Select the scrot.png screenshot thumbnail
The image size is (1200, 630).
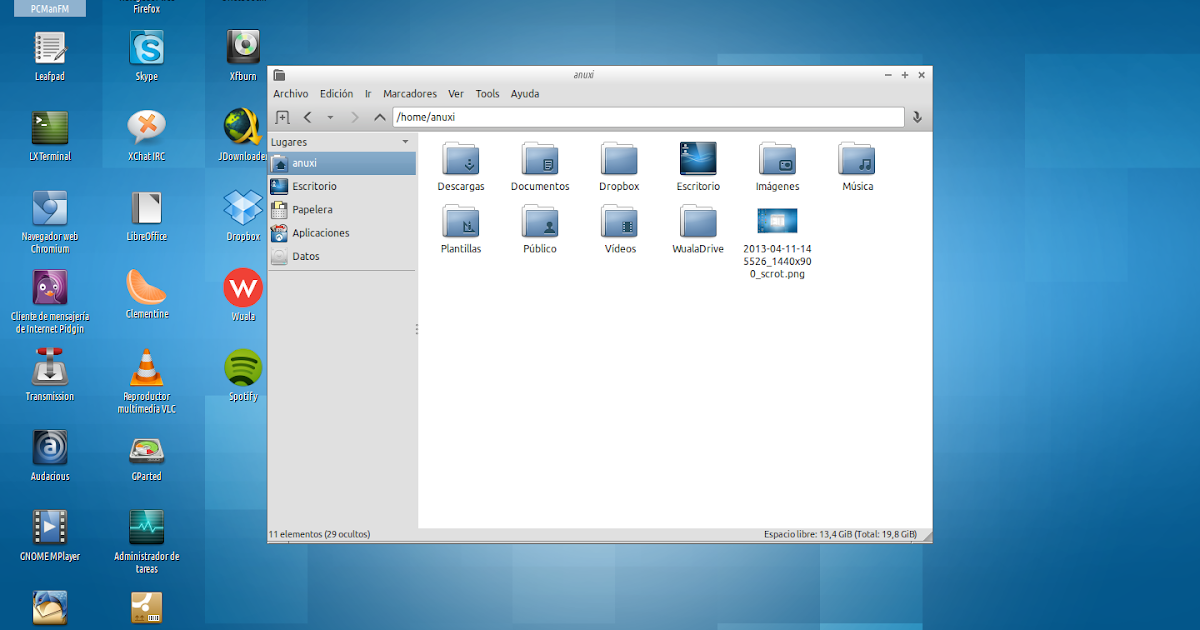777,222
